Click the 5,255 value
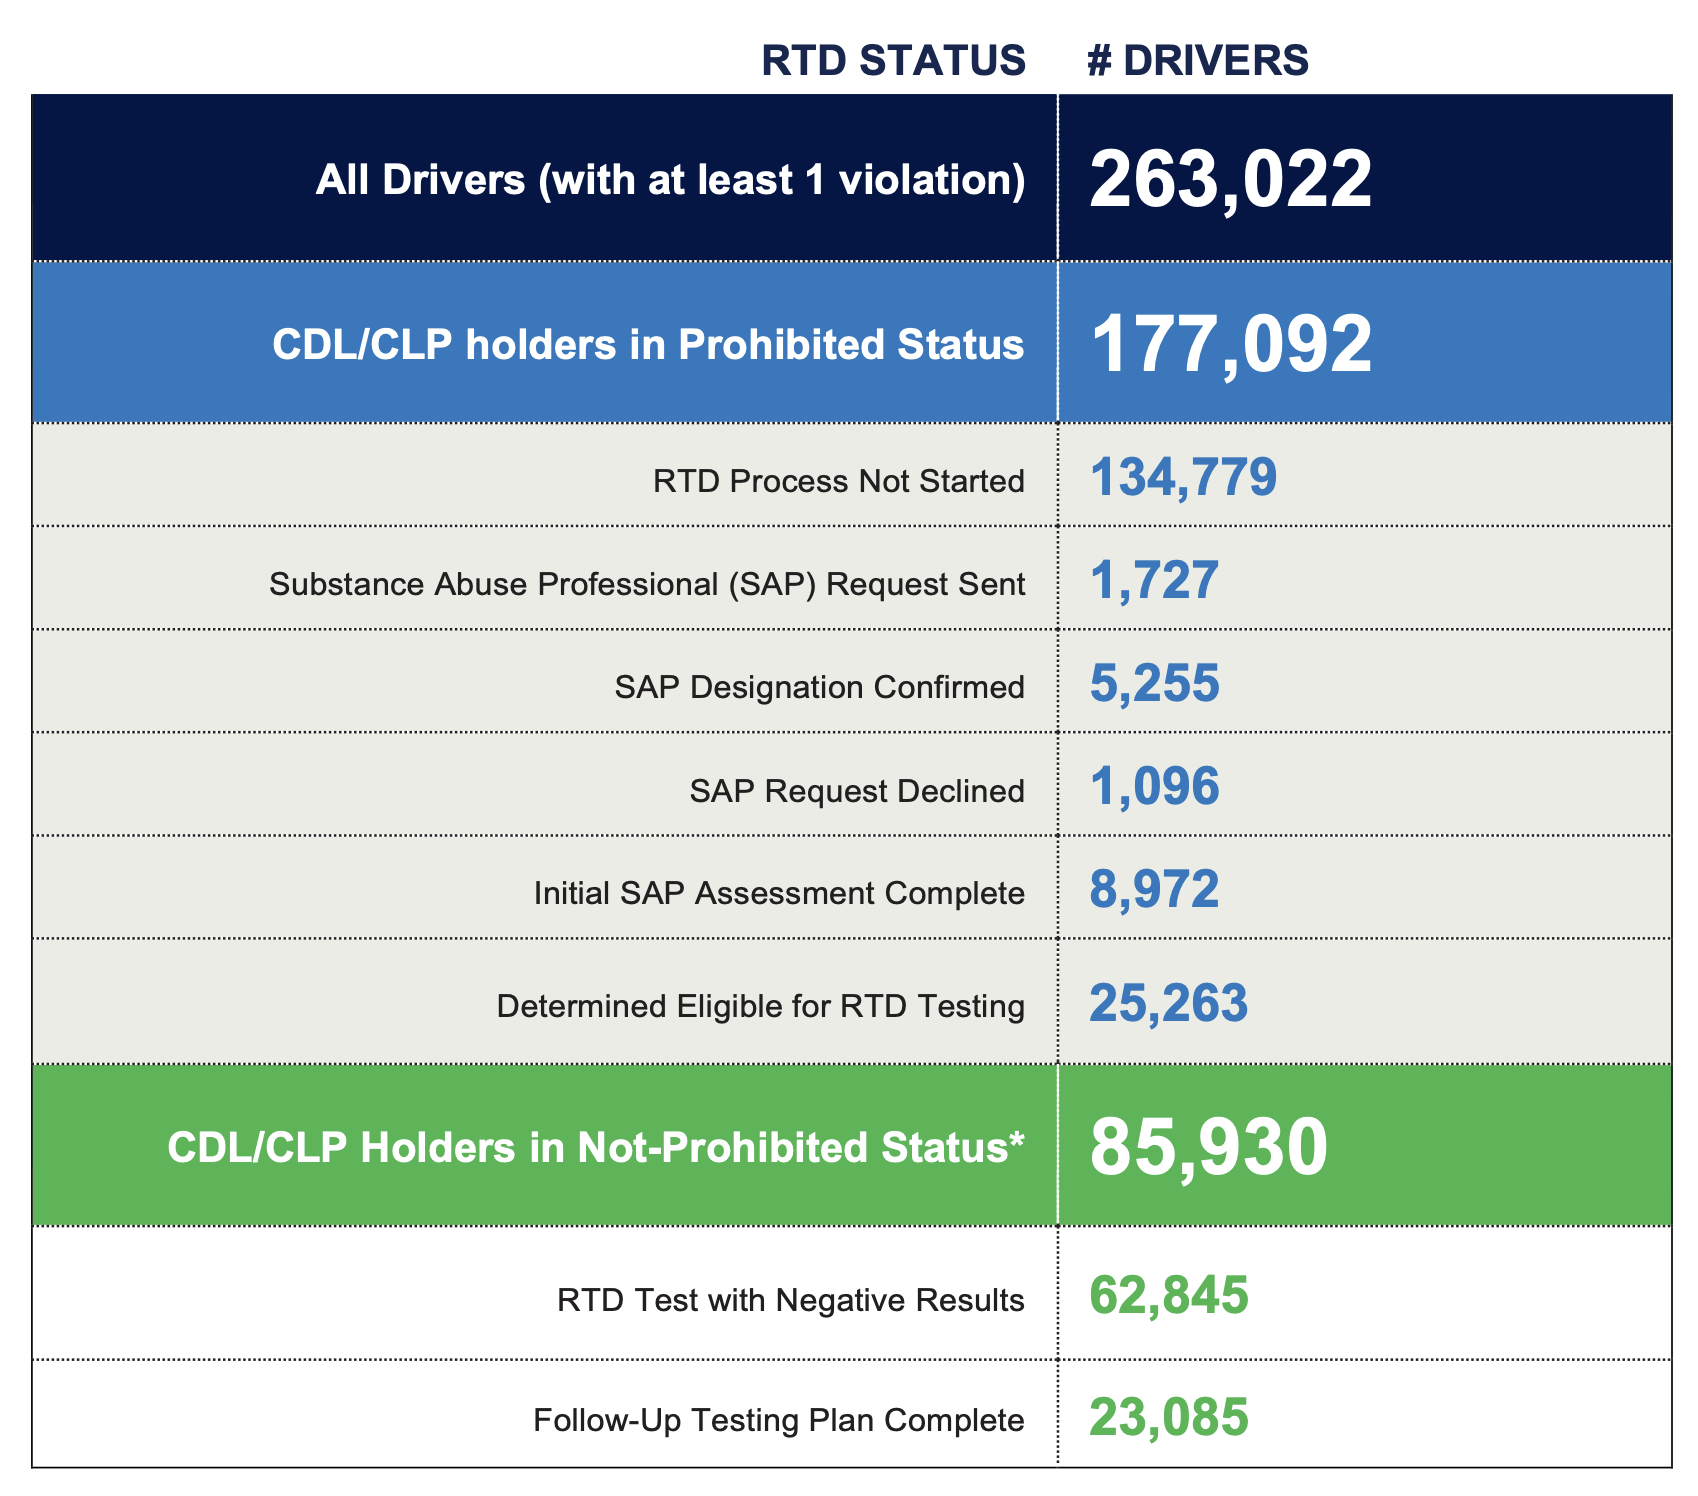 pos(1154,683)
